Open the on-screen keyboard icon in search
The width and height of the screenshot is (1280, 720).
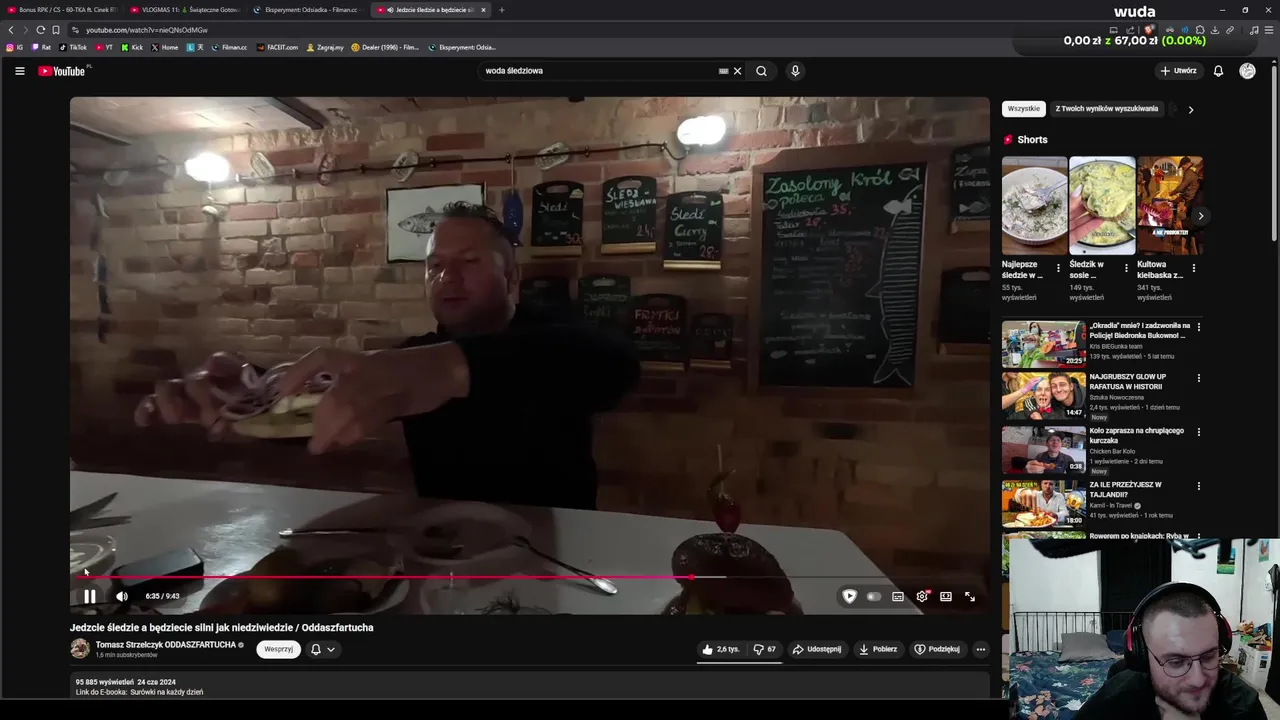(723, 71)
